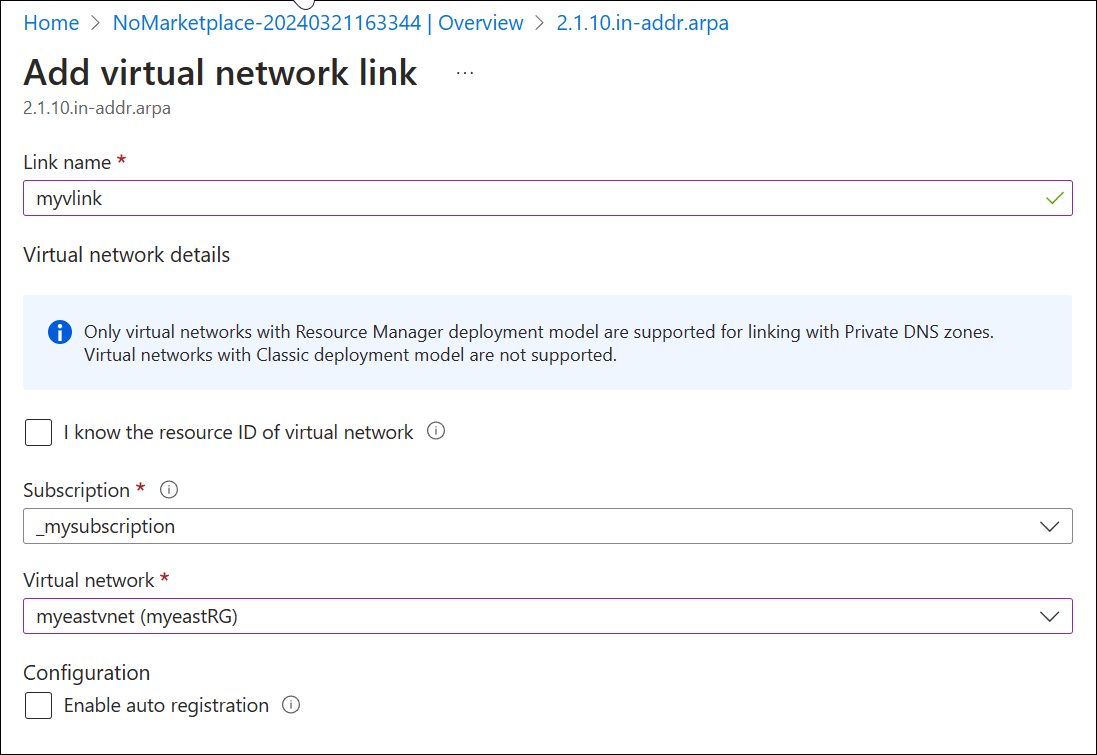Open NoMarketplace-20240321163344 Overview breadcrumb
1097x755 pixels.
coord(318,23)
